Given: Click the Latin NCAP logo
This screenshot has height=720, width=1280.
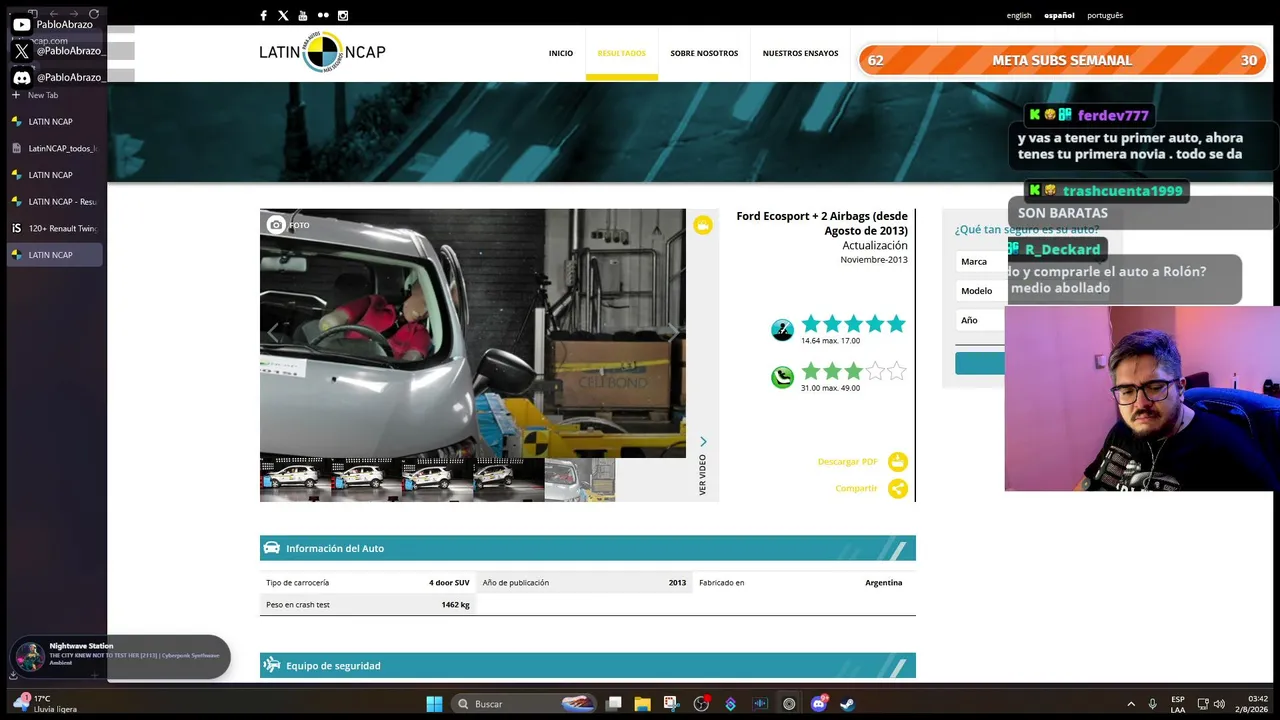Looking at the screenshot, I should pos(322,52).
